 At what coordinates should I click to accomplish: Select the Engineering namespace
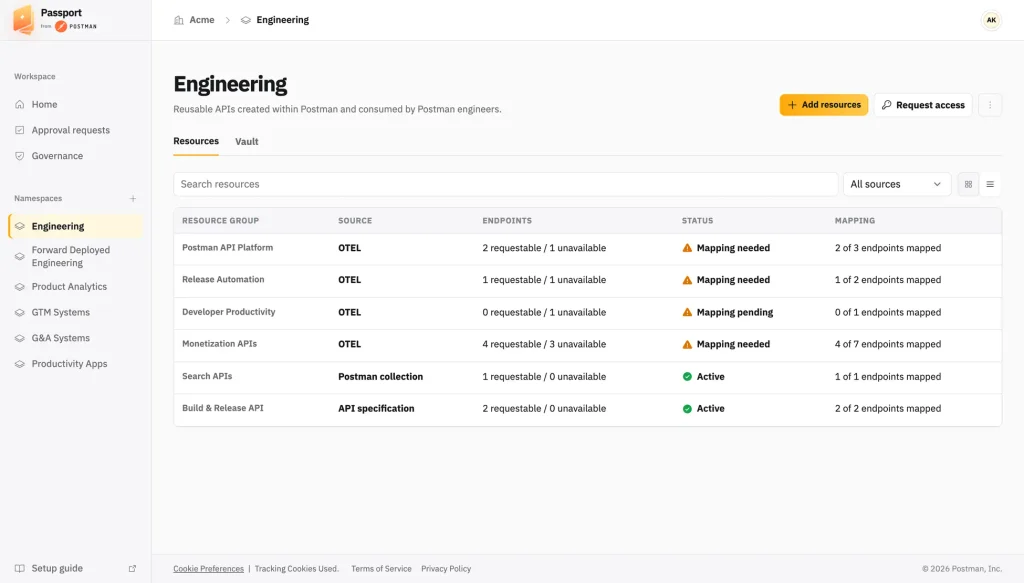point(76,227)
